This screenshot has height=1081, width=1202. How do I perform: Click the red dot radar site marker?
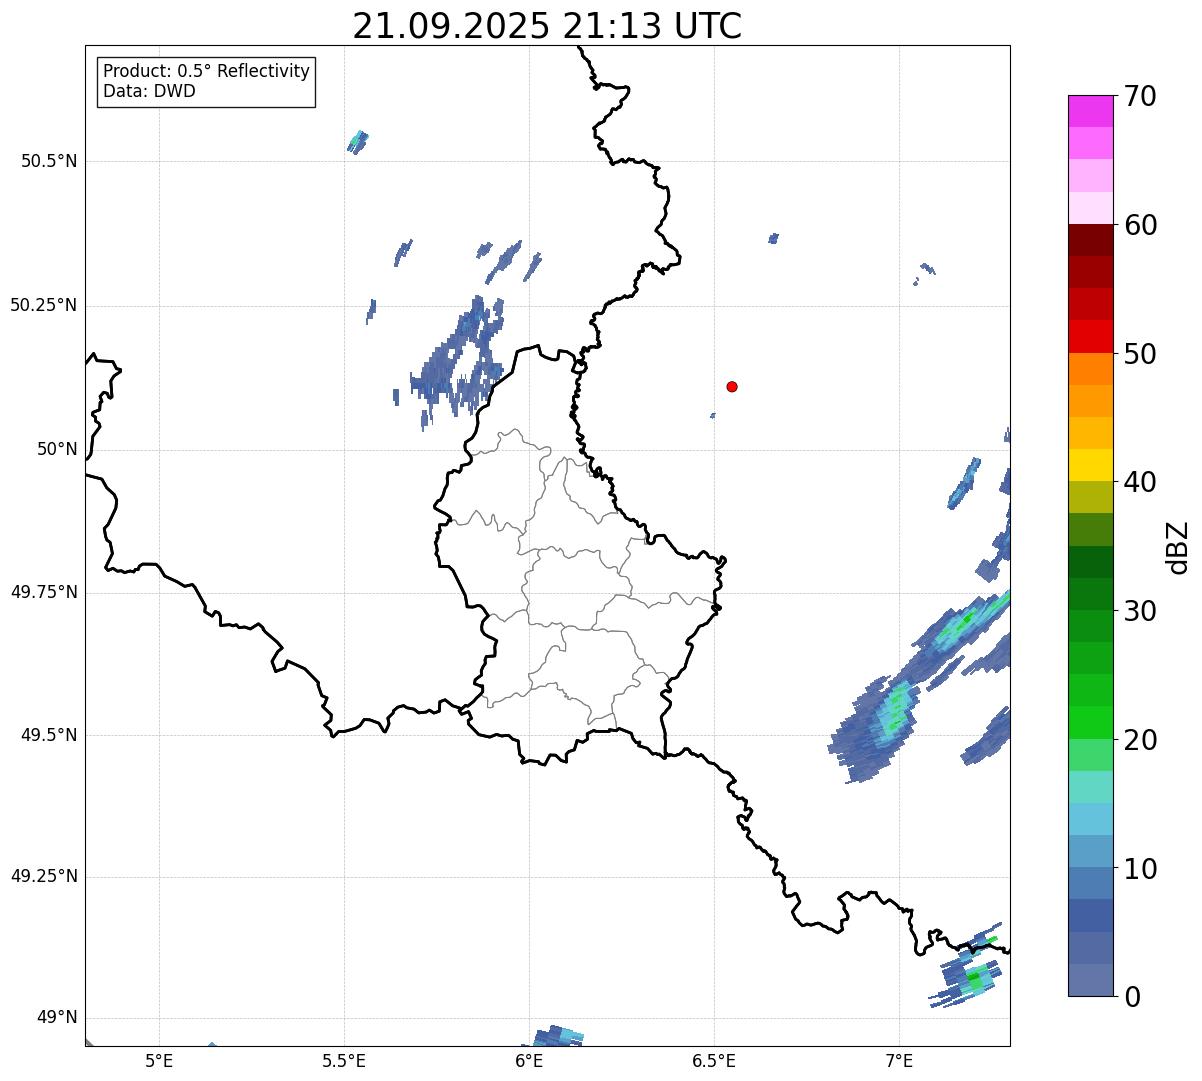click(x=732, y=386)
